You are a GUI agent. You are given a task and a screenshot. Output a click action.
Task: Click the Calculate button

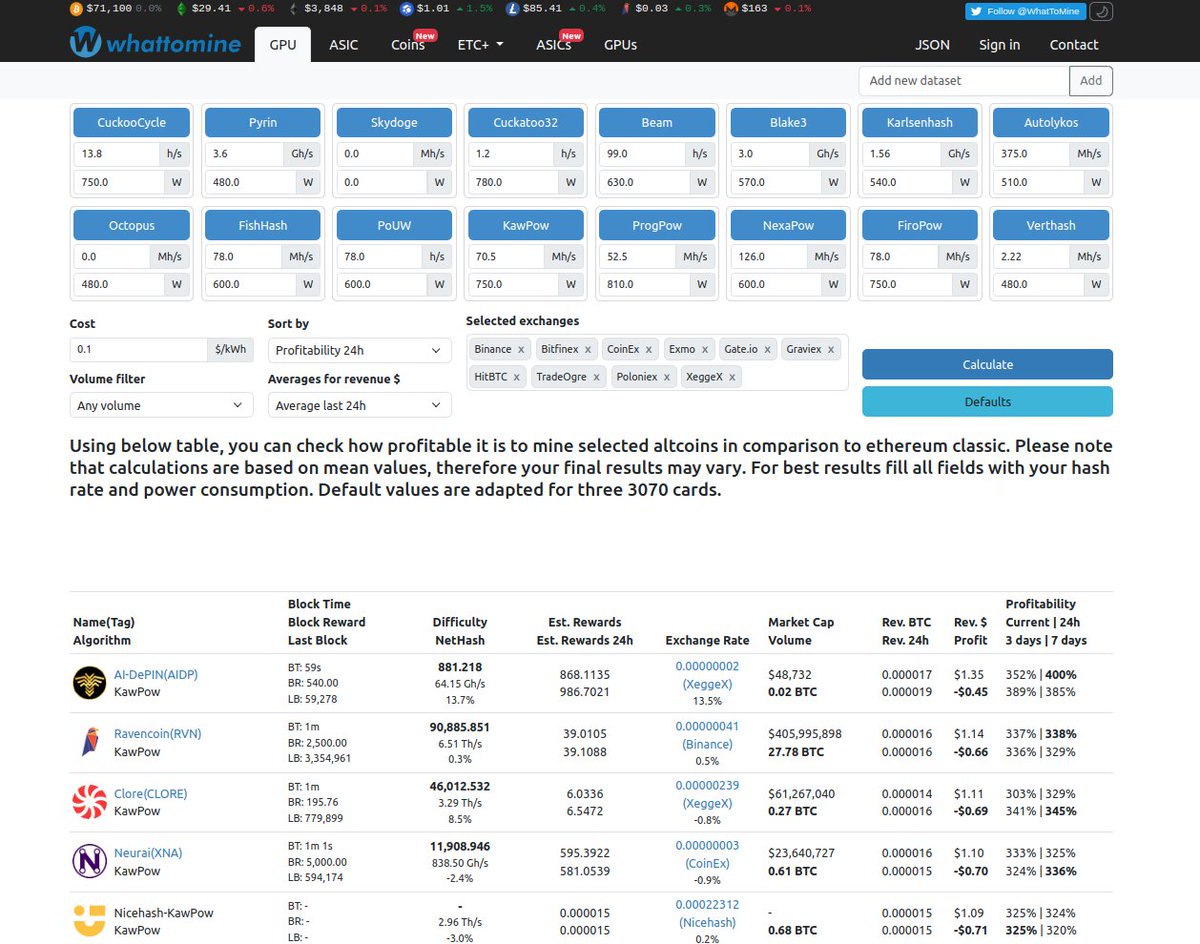[x=987, y=364]
